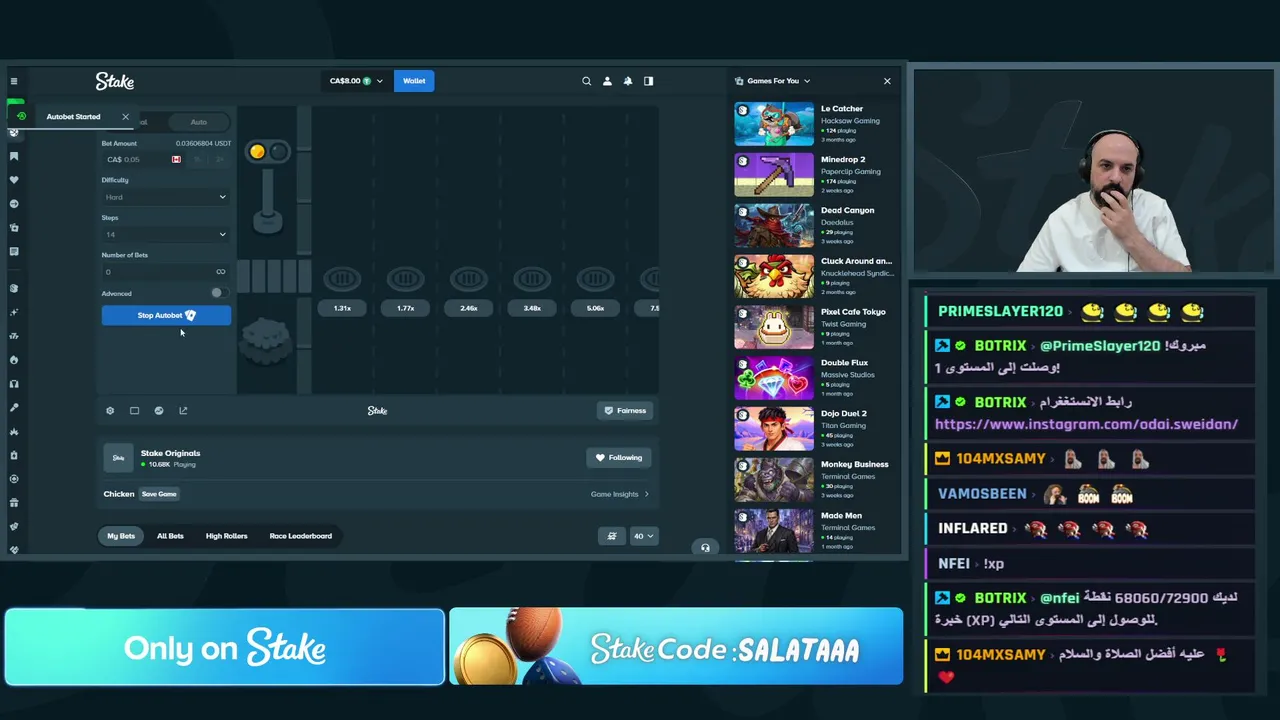Expand Game Insights
1280x720 pixels.
pos(620,494)
